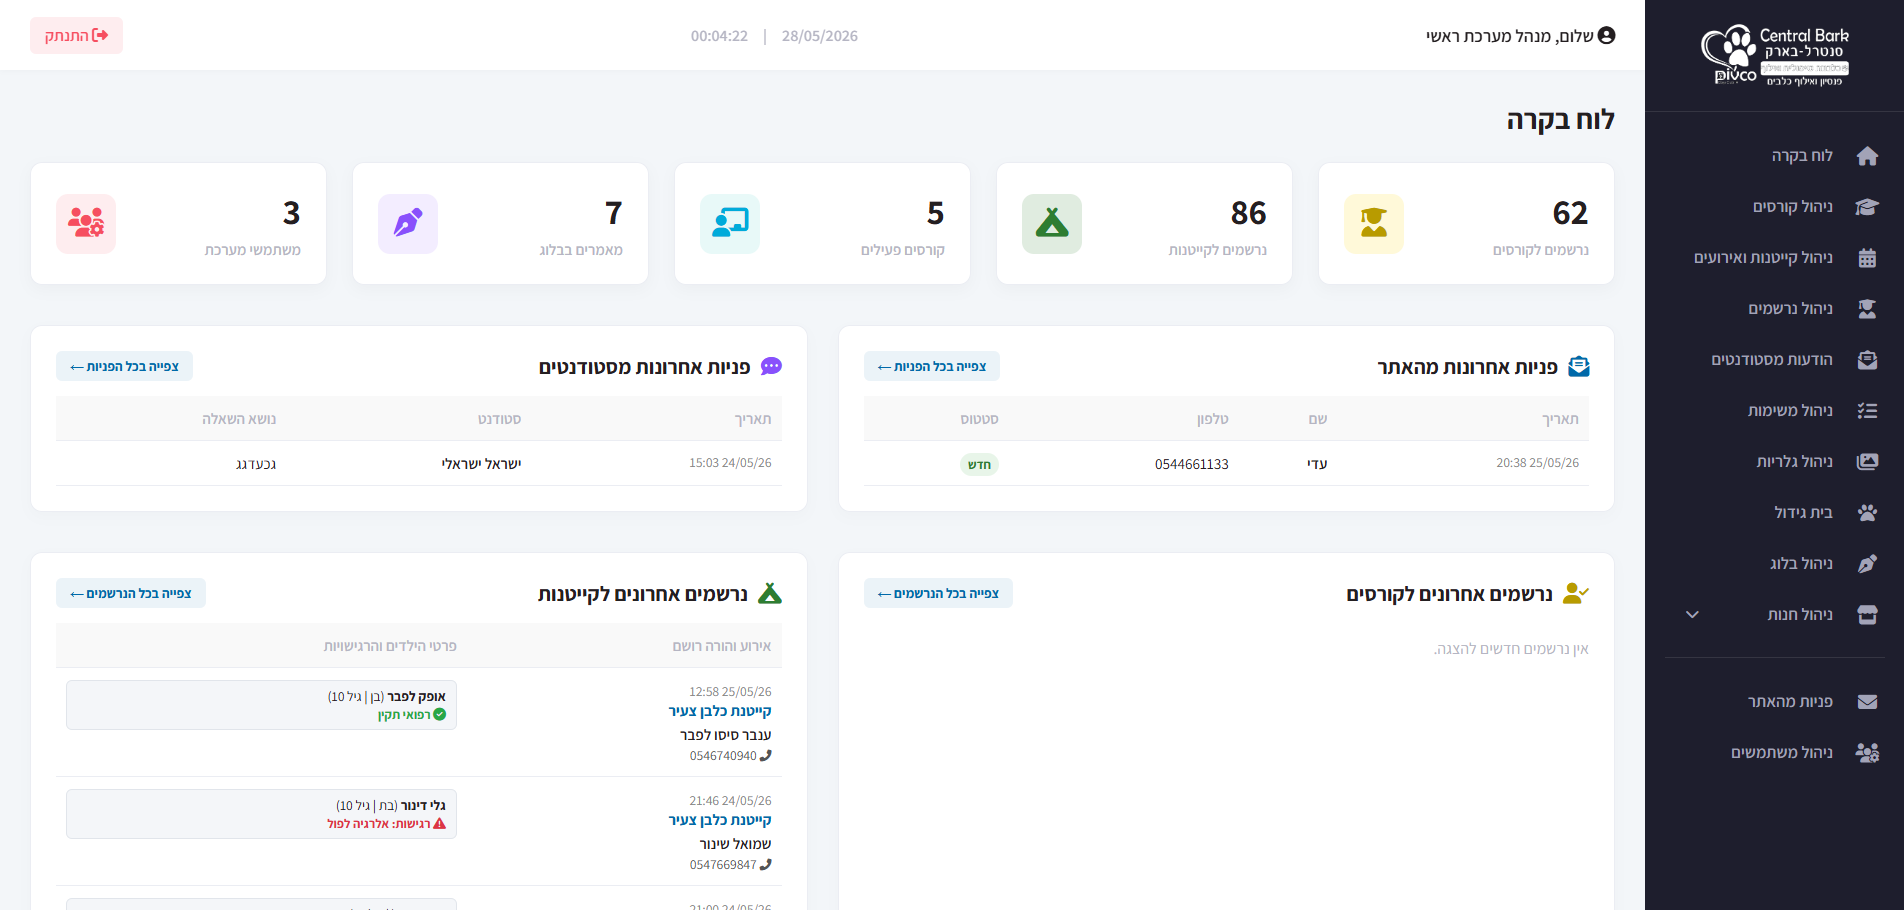Click the student icon beside ניהול נרשמים
This screenshot has height=910, width=1904.
point(1867,309)
